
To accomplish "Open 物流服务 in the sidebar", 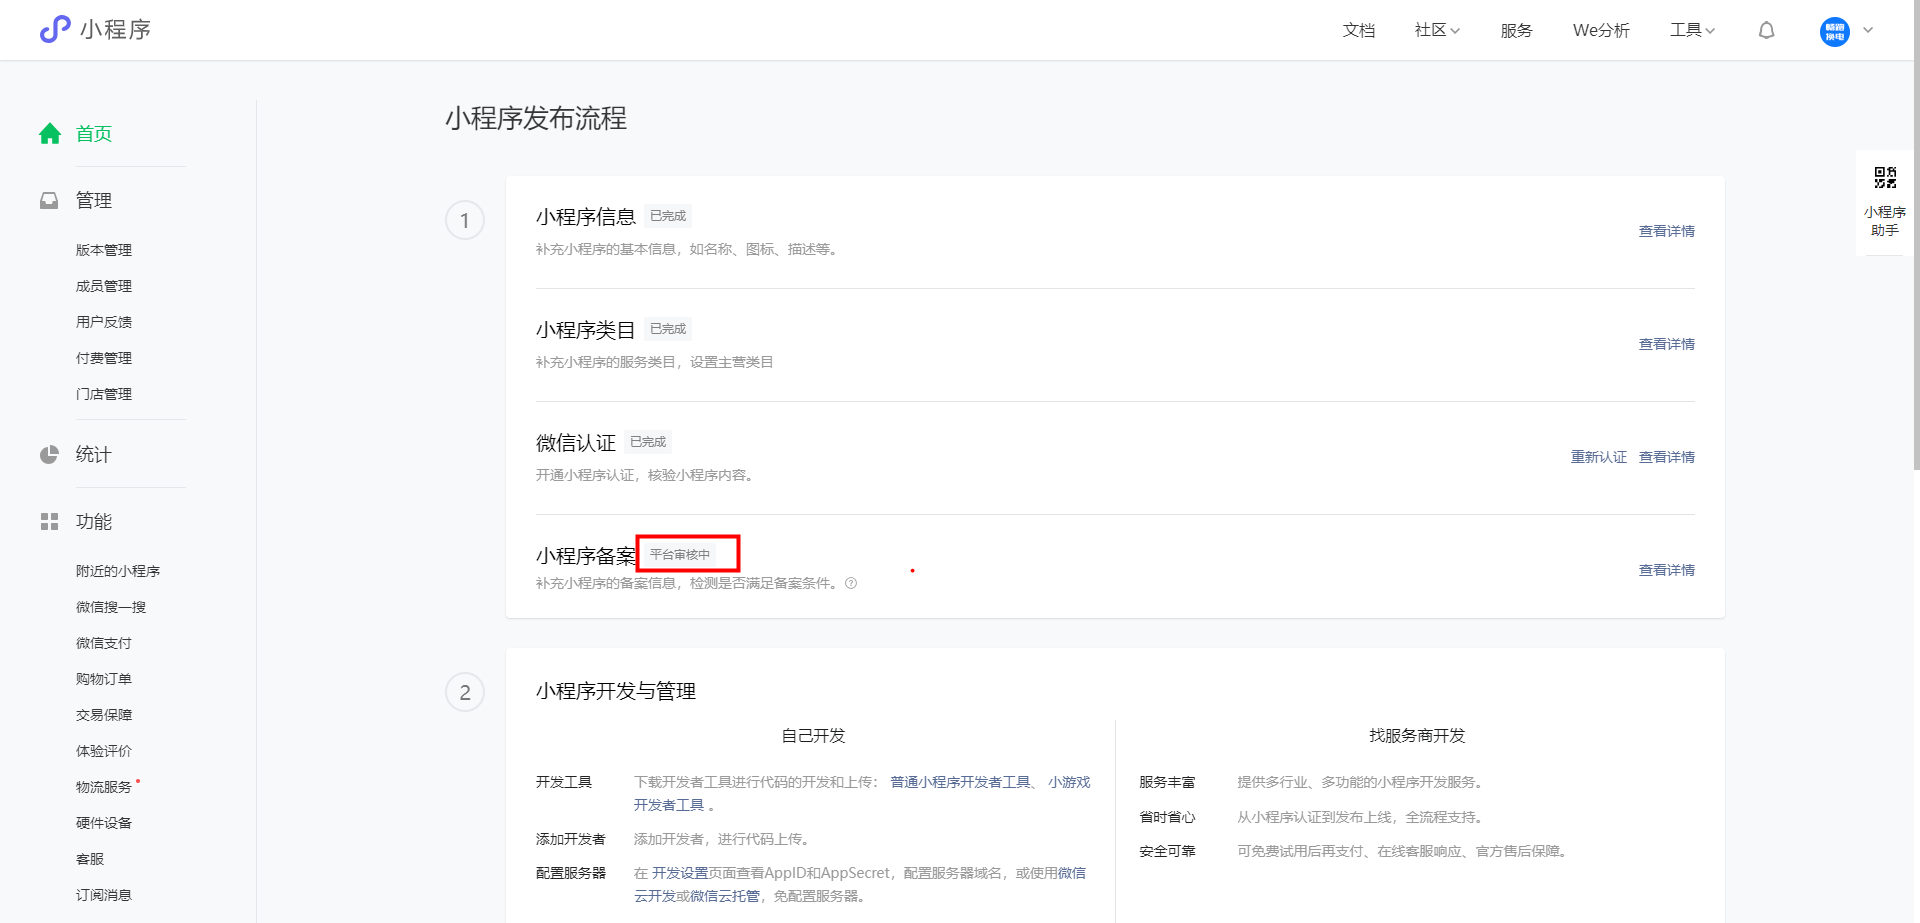I will point(104,787).
